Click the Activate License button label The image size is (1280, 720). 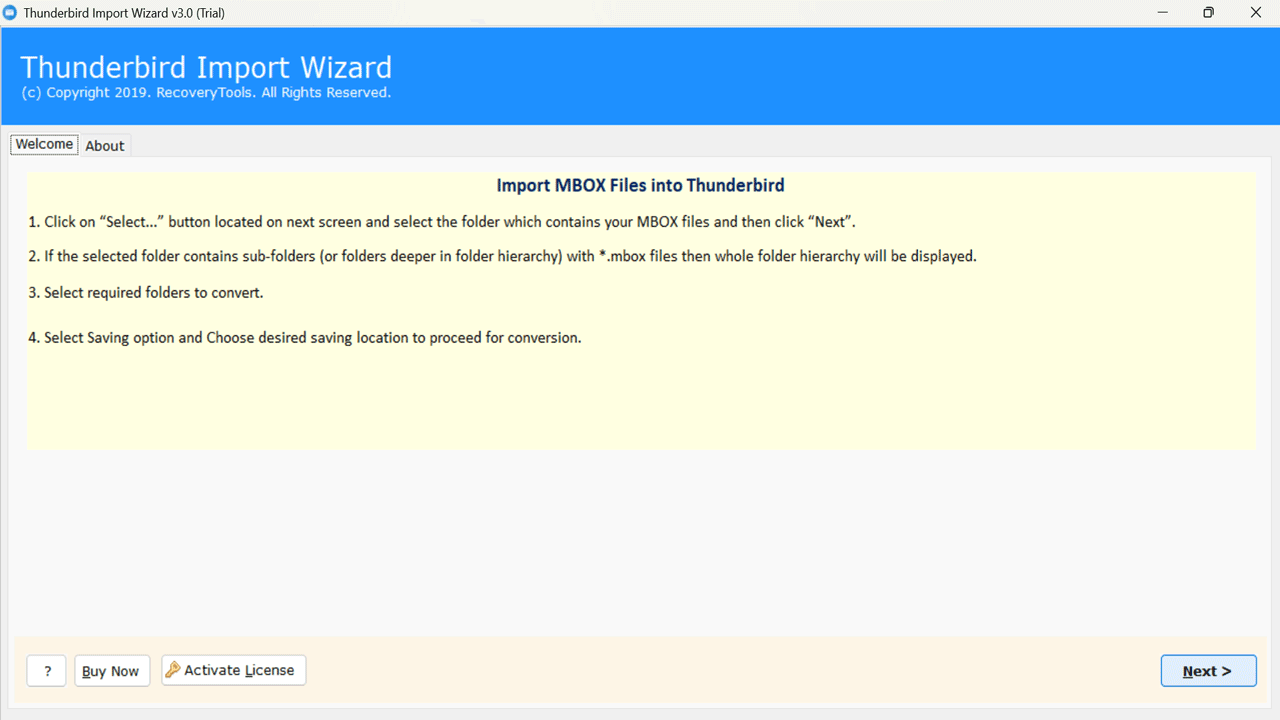click(239, 670)
